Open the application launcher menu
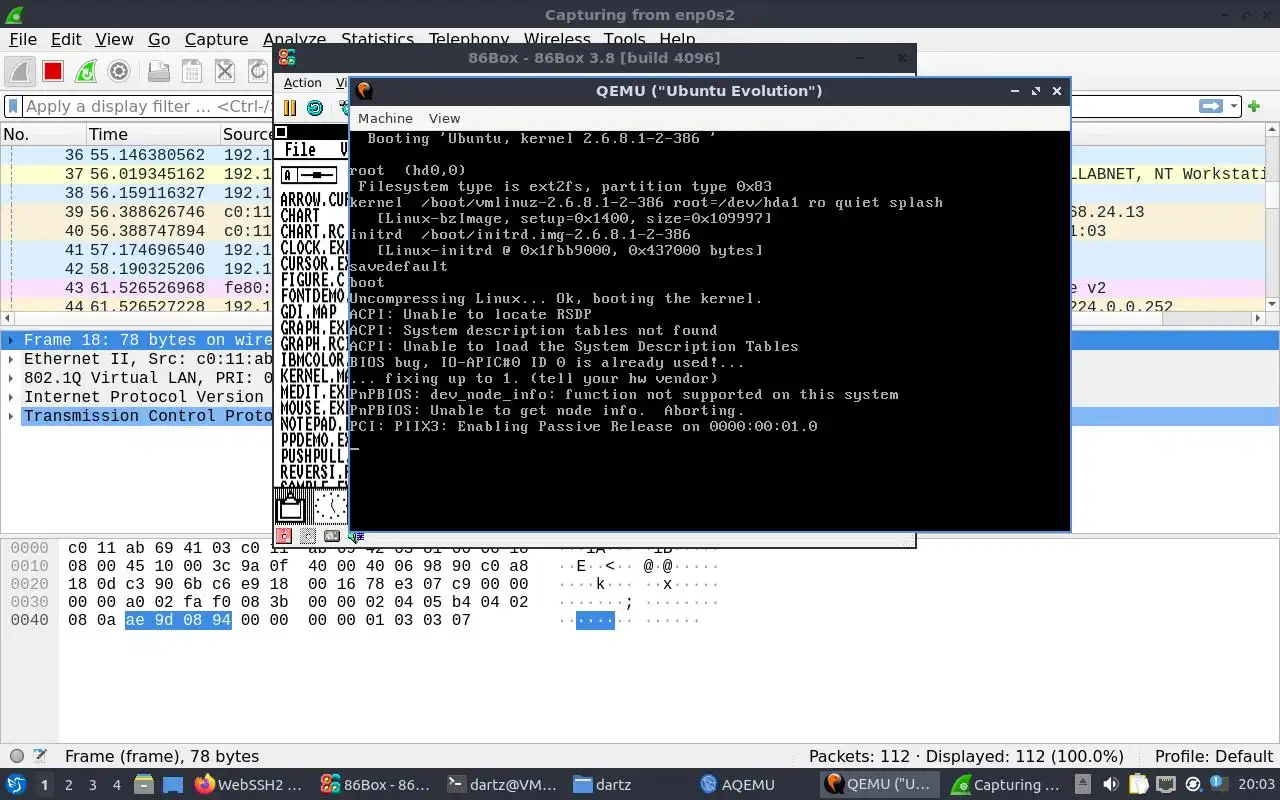This screenshot has height=800, width=1280. tap(16, 785)
